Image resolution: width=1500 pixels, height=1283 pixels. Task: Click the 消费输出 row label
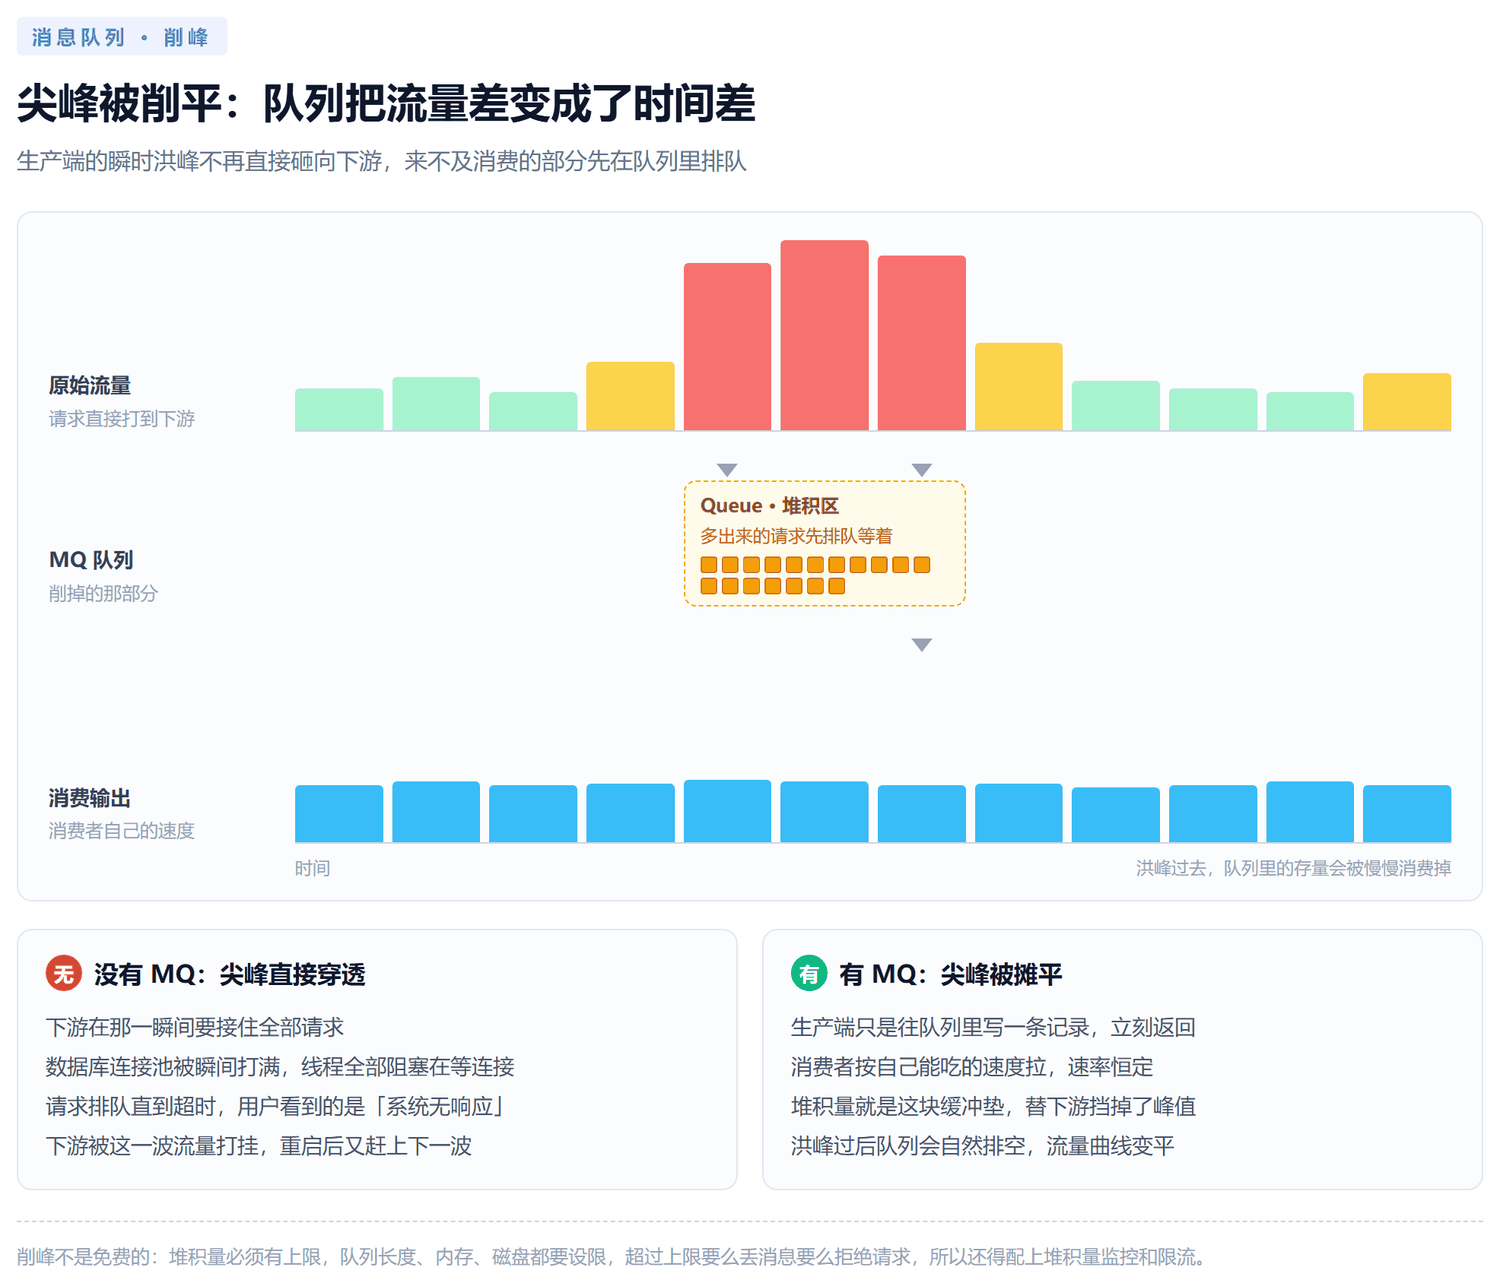pos(90,798)
